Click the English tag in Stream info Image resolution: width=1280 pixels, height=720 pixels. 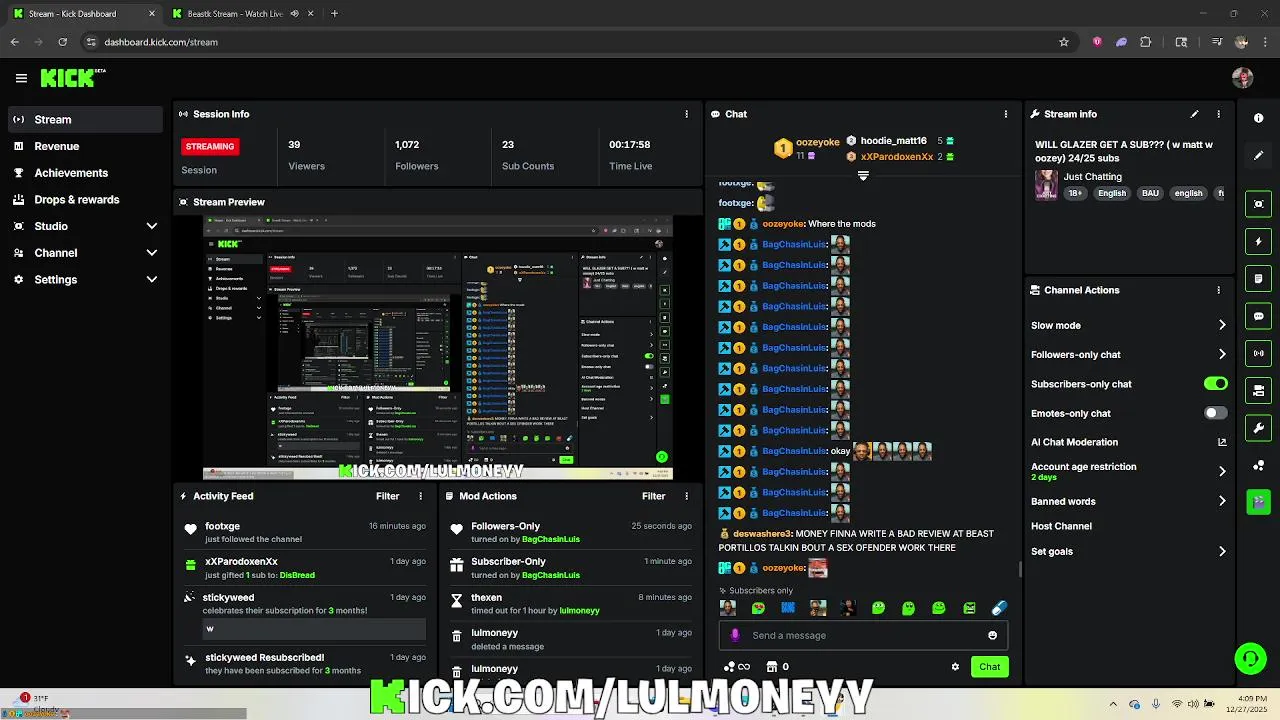(1112, 193)
